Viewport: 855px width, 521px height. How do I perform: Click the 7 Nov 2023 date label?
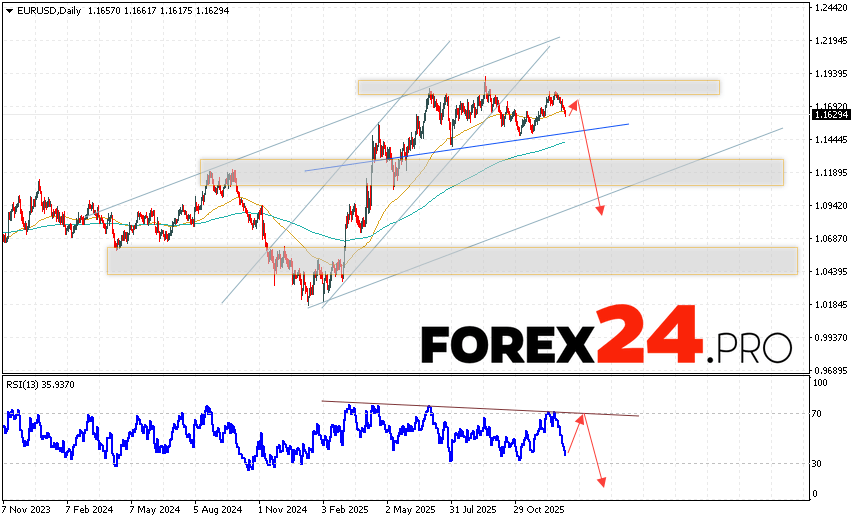(x=29, y=509)
